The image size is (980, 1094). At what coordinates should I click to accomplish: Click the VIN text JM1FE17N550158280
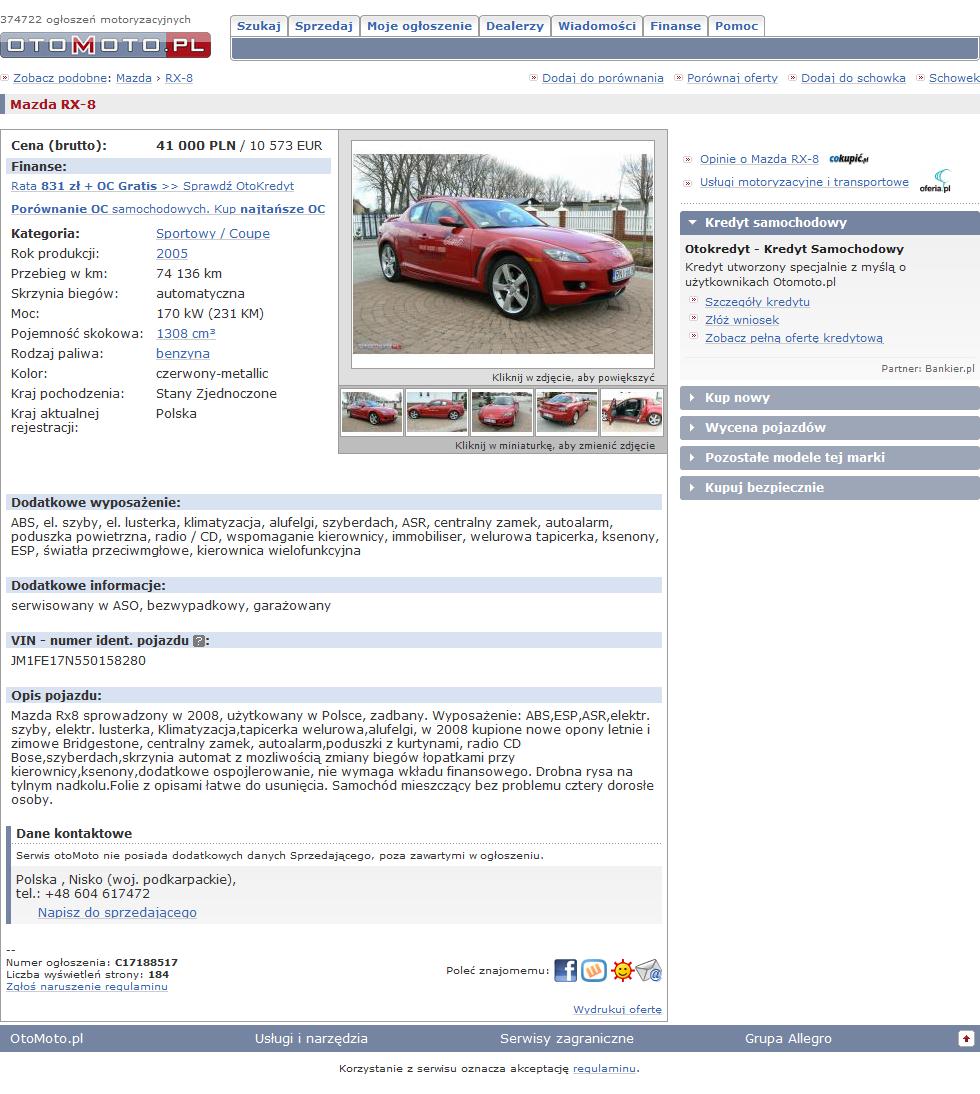(x=78, y=661)
